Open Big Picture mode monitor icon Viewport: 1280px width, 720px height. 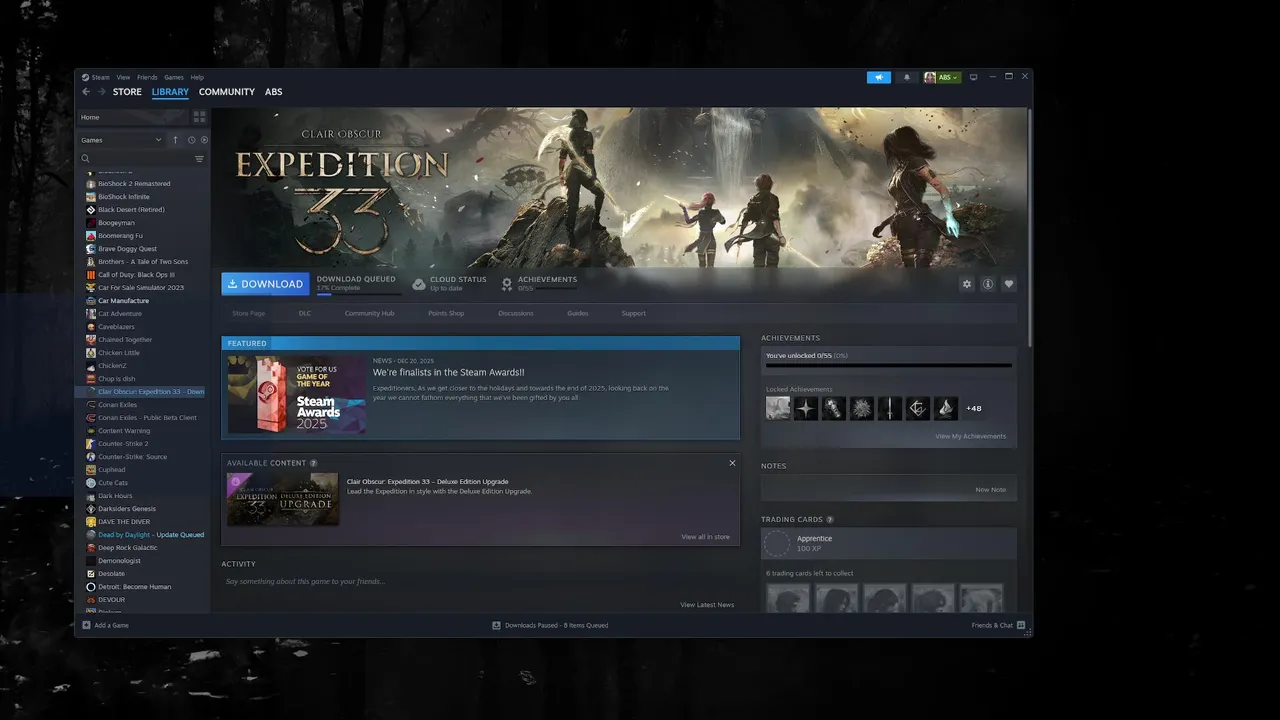(x=973, y=77)
